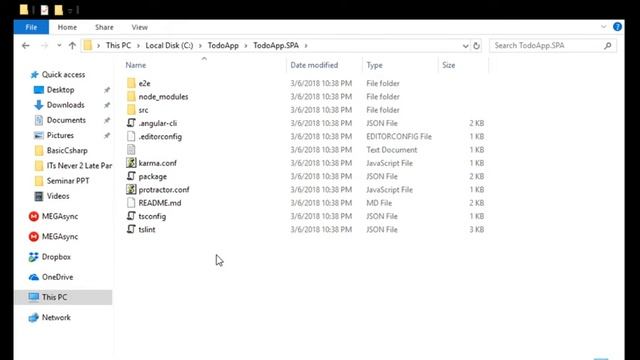Click the README.md file icon
Image resolution: width=640 pixels, height=360 pixels.
coord(131,203)
